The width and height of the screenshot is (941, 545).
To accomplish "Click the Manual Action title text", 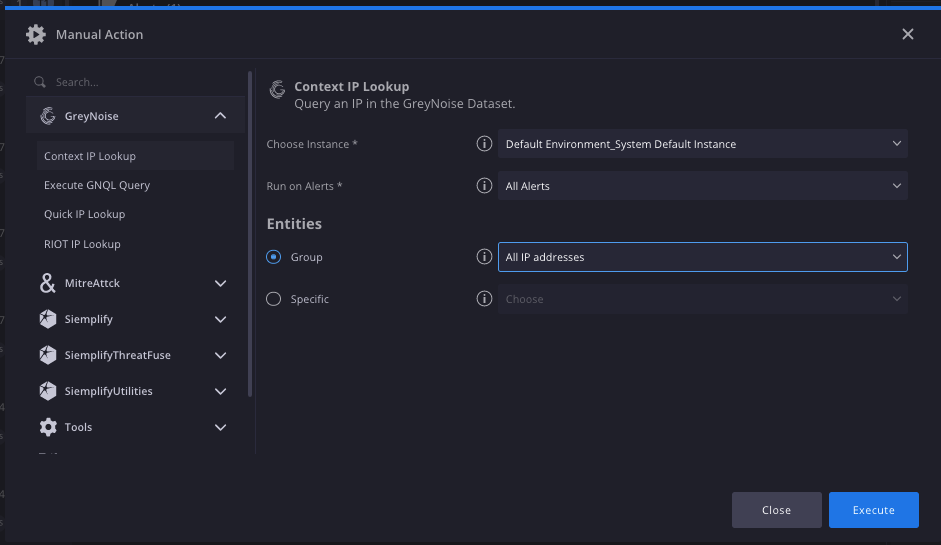I will [x=100, y=35].
